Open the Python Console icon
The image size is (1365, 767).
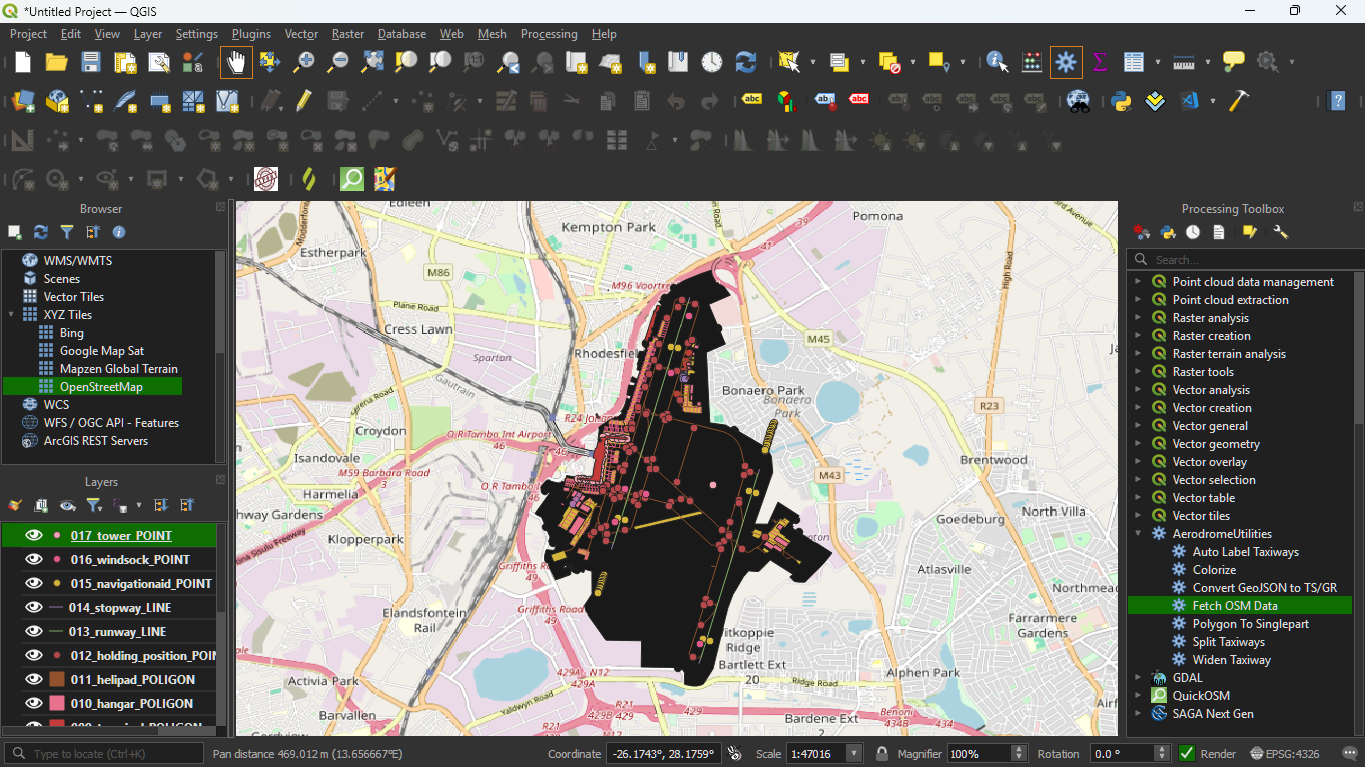[x=1121, y=101]
